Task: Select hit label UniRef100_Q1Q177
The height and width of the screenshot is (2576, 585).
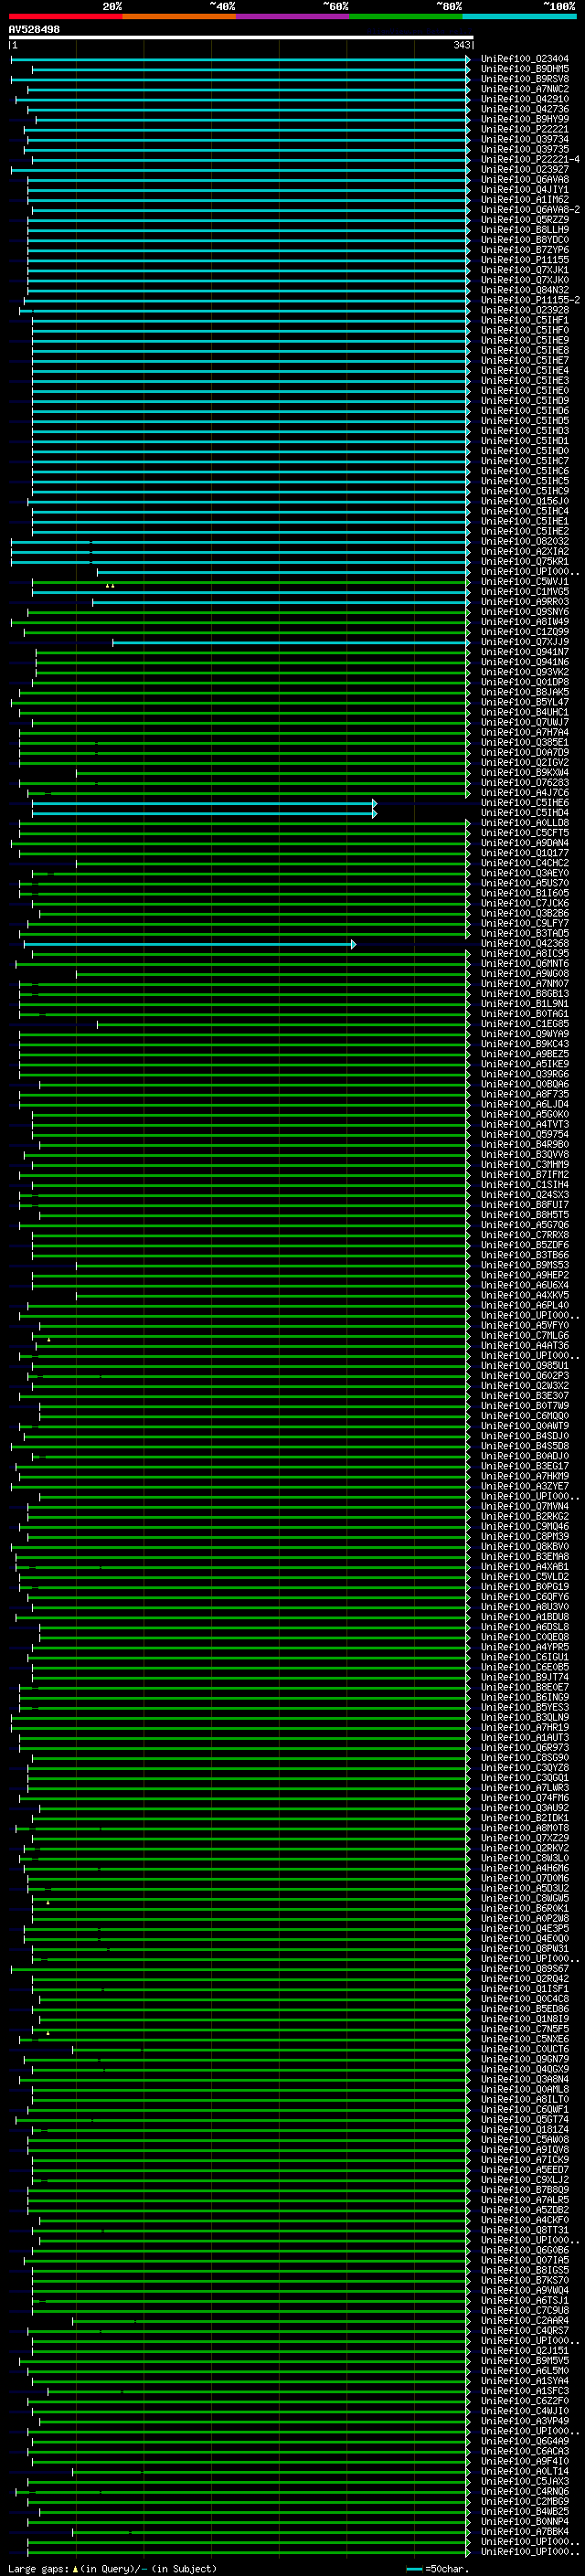Action: click(525, 853)
